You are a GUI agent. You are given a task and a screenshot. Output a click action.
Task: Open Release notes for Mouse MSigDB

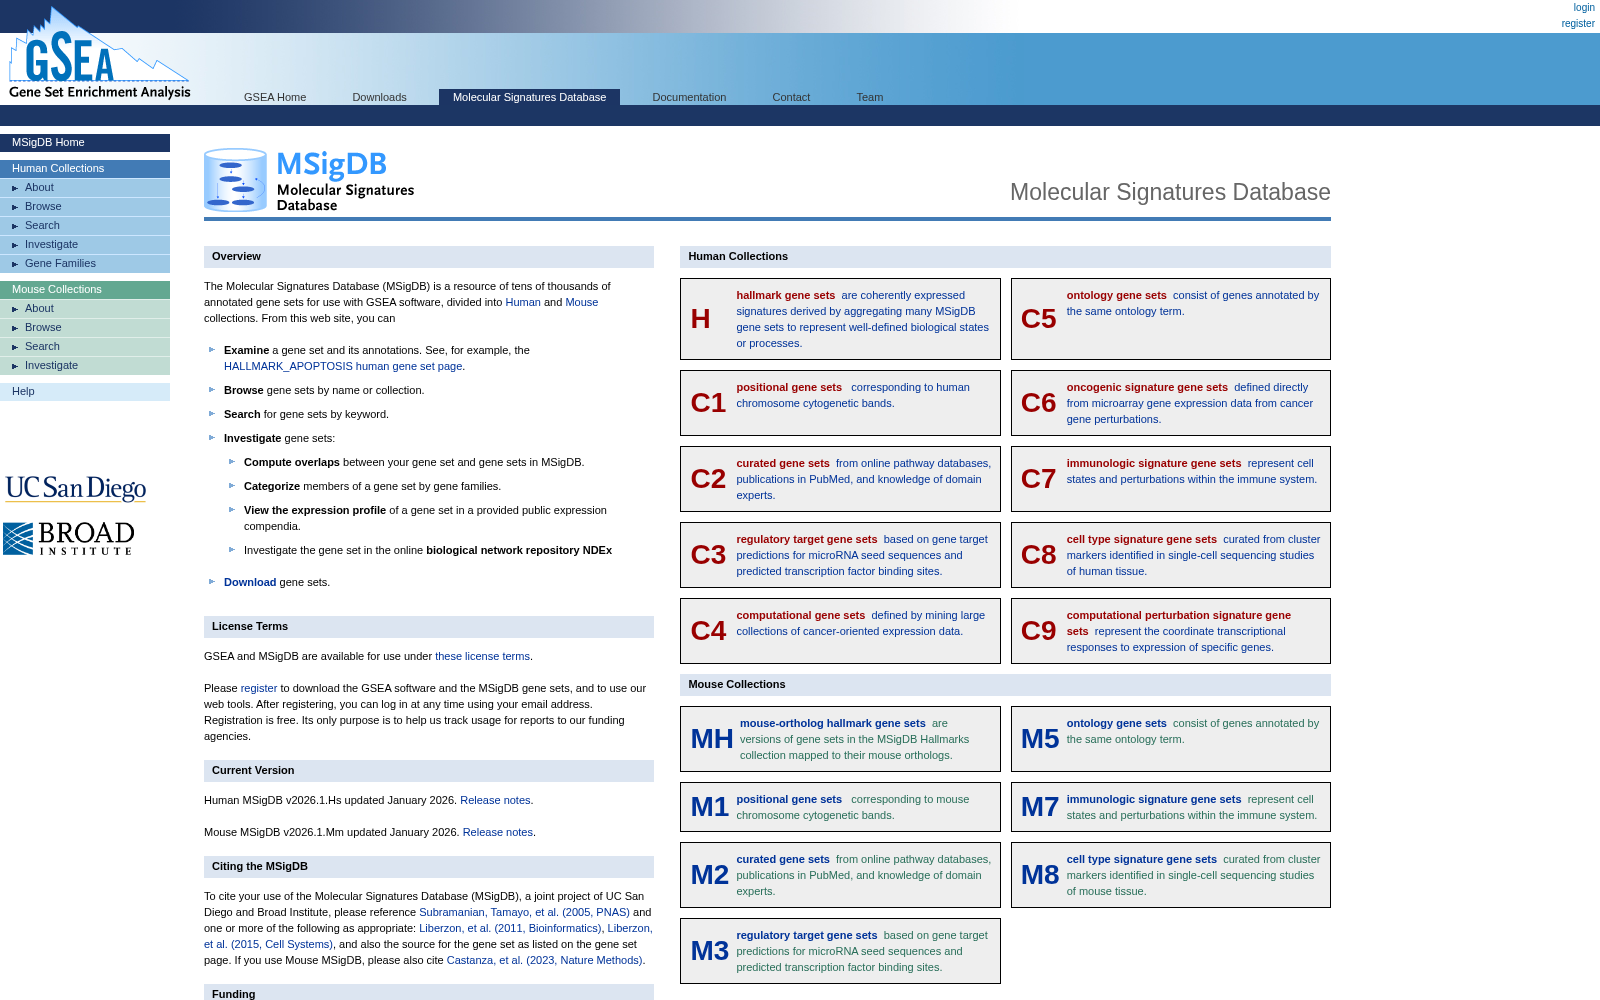pos(498,832)
